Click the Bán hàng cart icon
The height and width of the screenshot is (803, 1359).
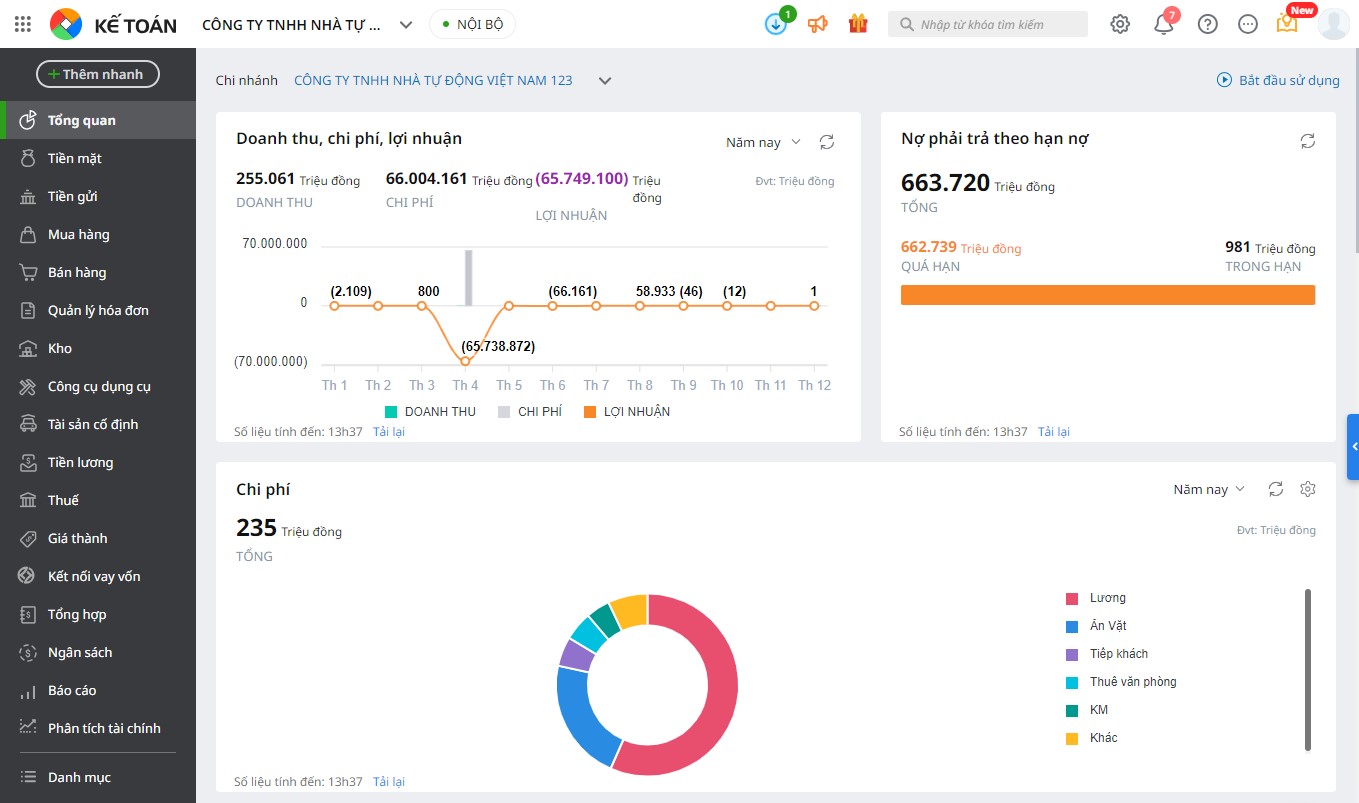(x=28, y=272)
